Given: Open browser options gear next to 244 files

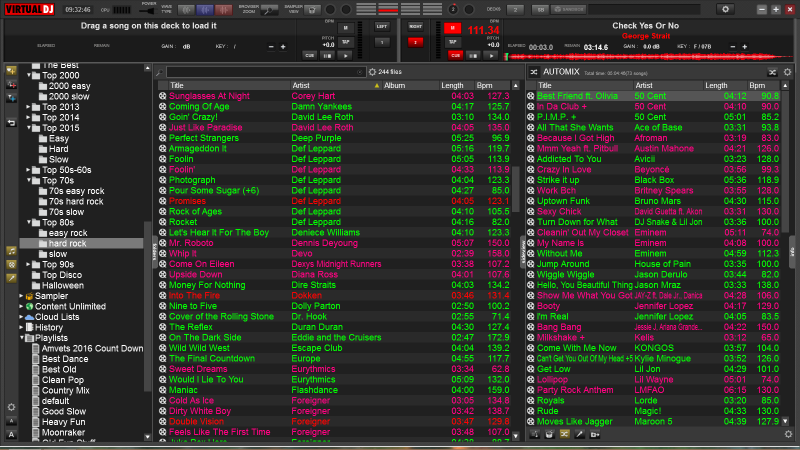Looking at the screenshot, I should (x=371, y=72).
